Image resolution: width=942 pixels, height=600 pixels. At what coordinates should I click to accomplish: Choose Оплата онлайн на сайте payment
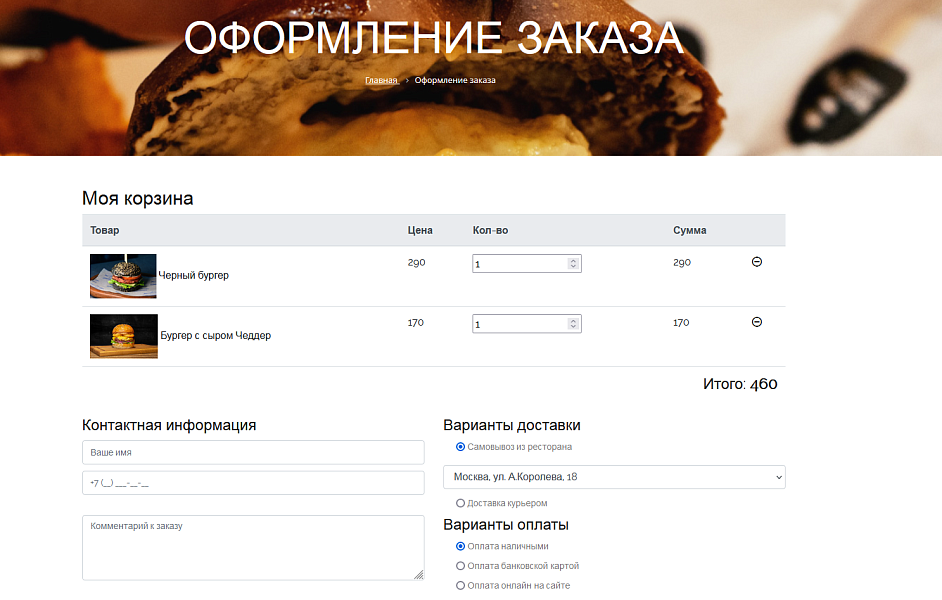point(458,585)
